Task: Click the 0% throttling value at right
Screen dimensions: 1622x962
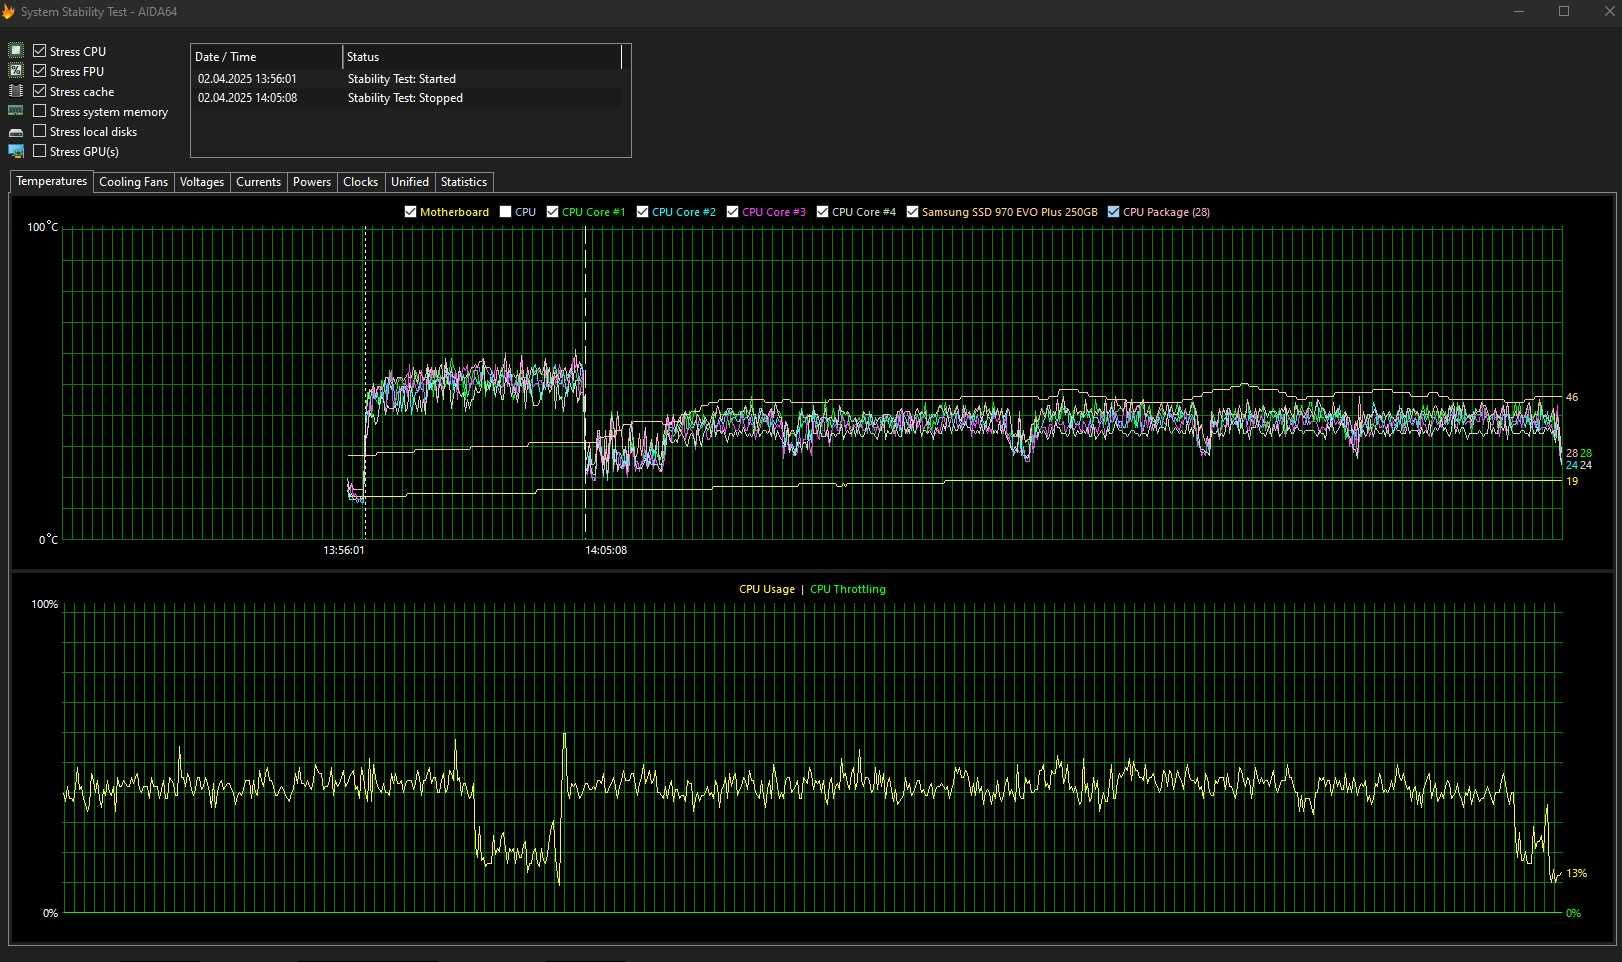Action: pos(1573,913)
